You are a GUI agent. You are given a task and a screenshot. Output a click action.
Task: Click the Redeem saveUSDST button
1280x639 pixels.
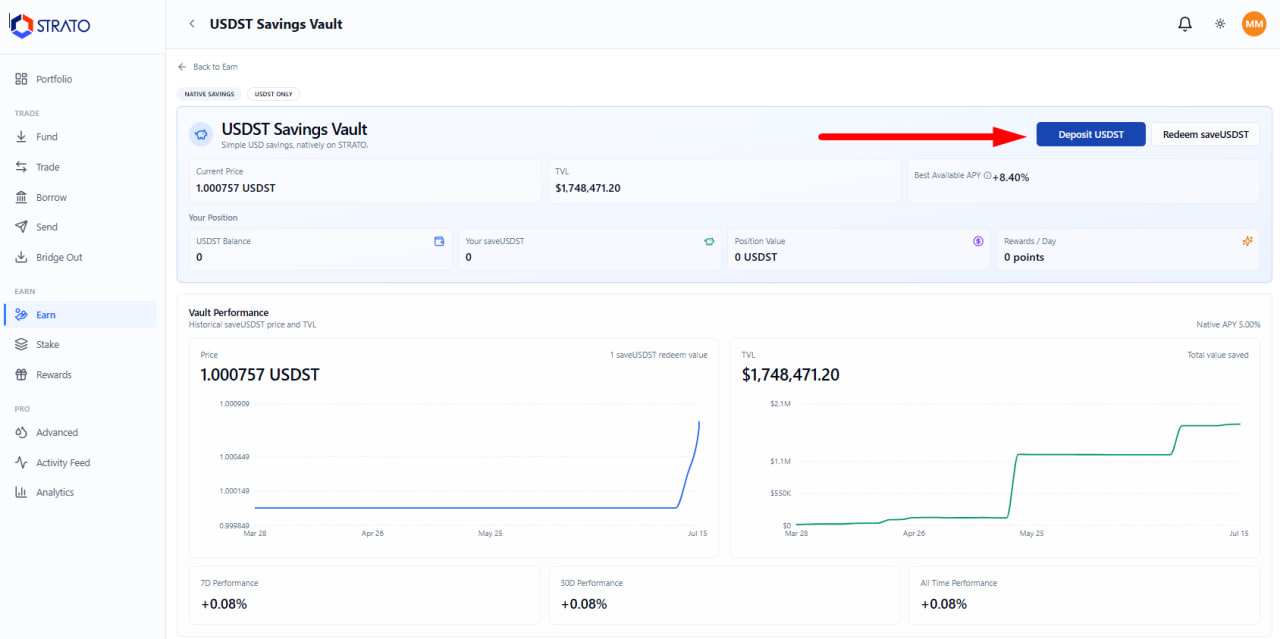click(1205, 134)
